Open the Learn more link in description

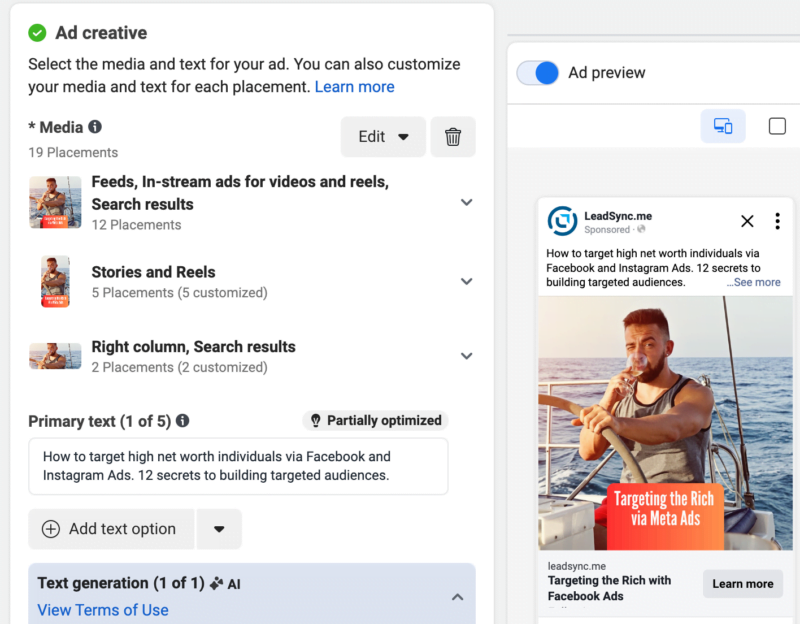pyautogui.click(x=354, y=87)
